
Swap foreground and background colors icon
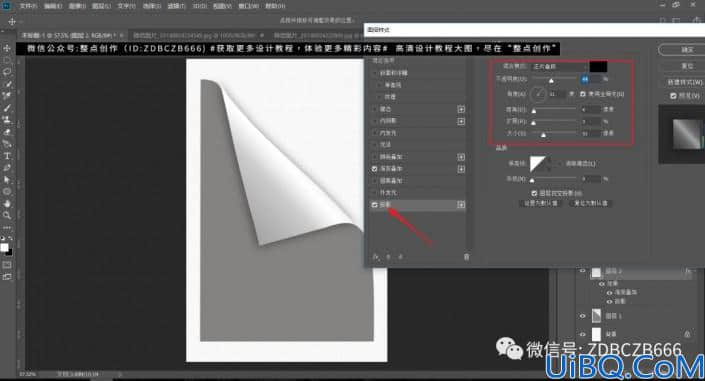pyautogui.click(x=10, y=238)
